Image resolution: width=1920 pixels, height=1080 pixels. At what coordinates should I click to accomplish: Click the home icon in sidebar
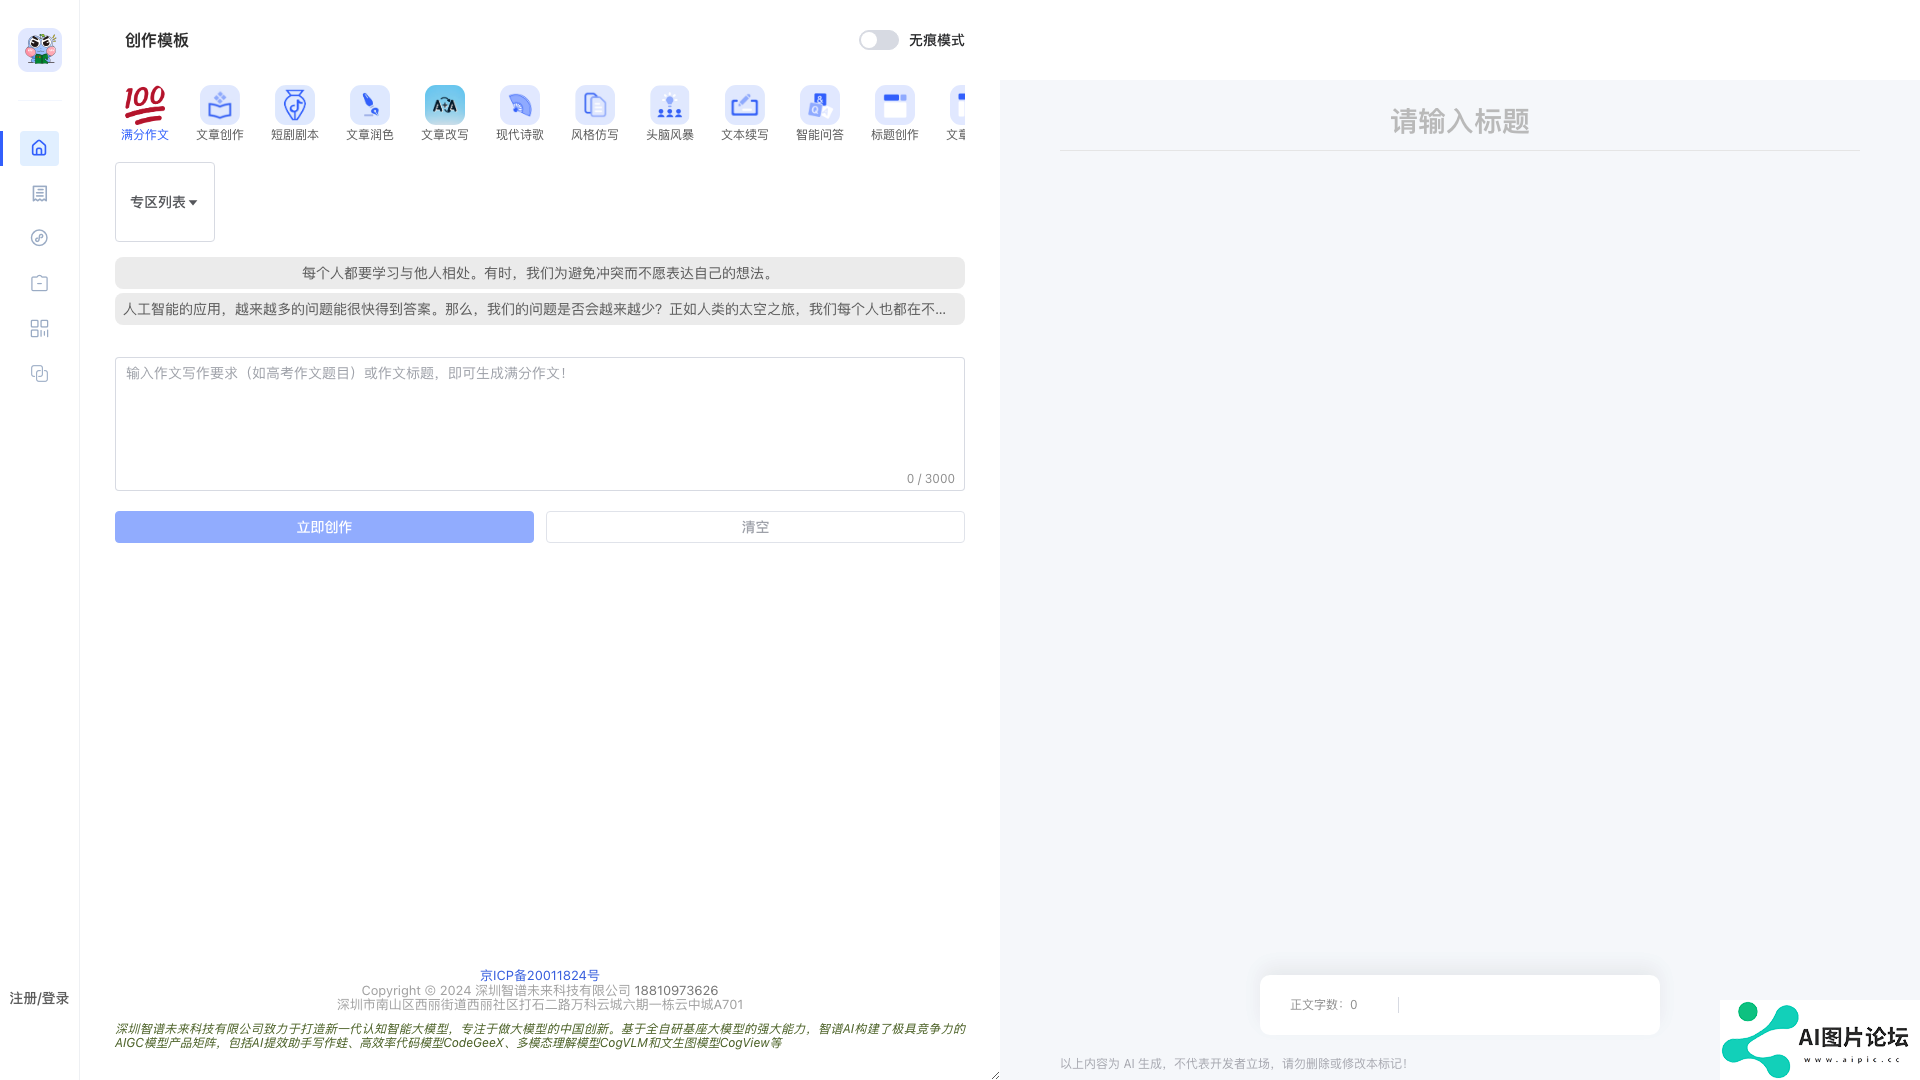click(40, 148)
